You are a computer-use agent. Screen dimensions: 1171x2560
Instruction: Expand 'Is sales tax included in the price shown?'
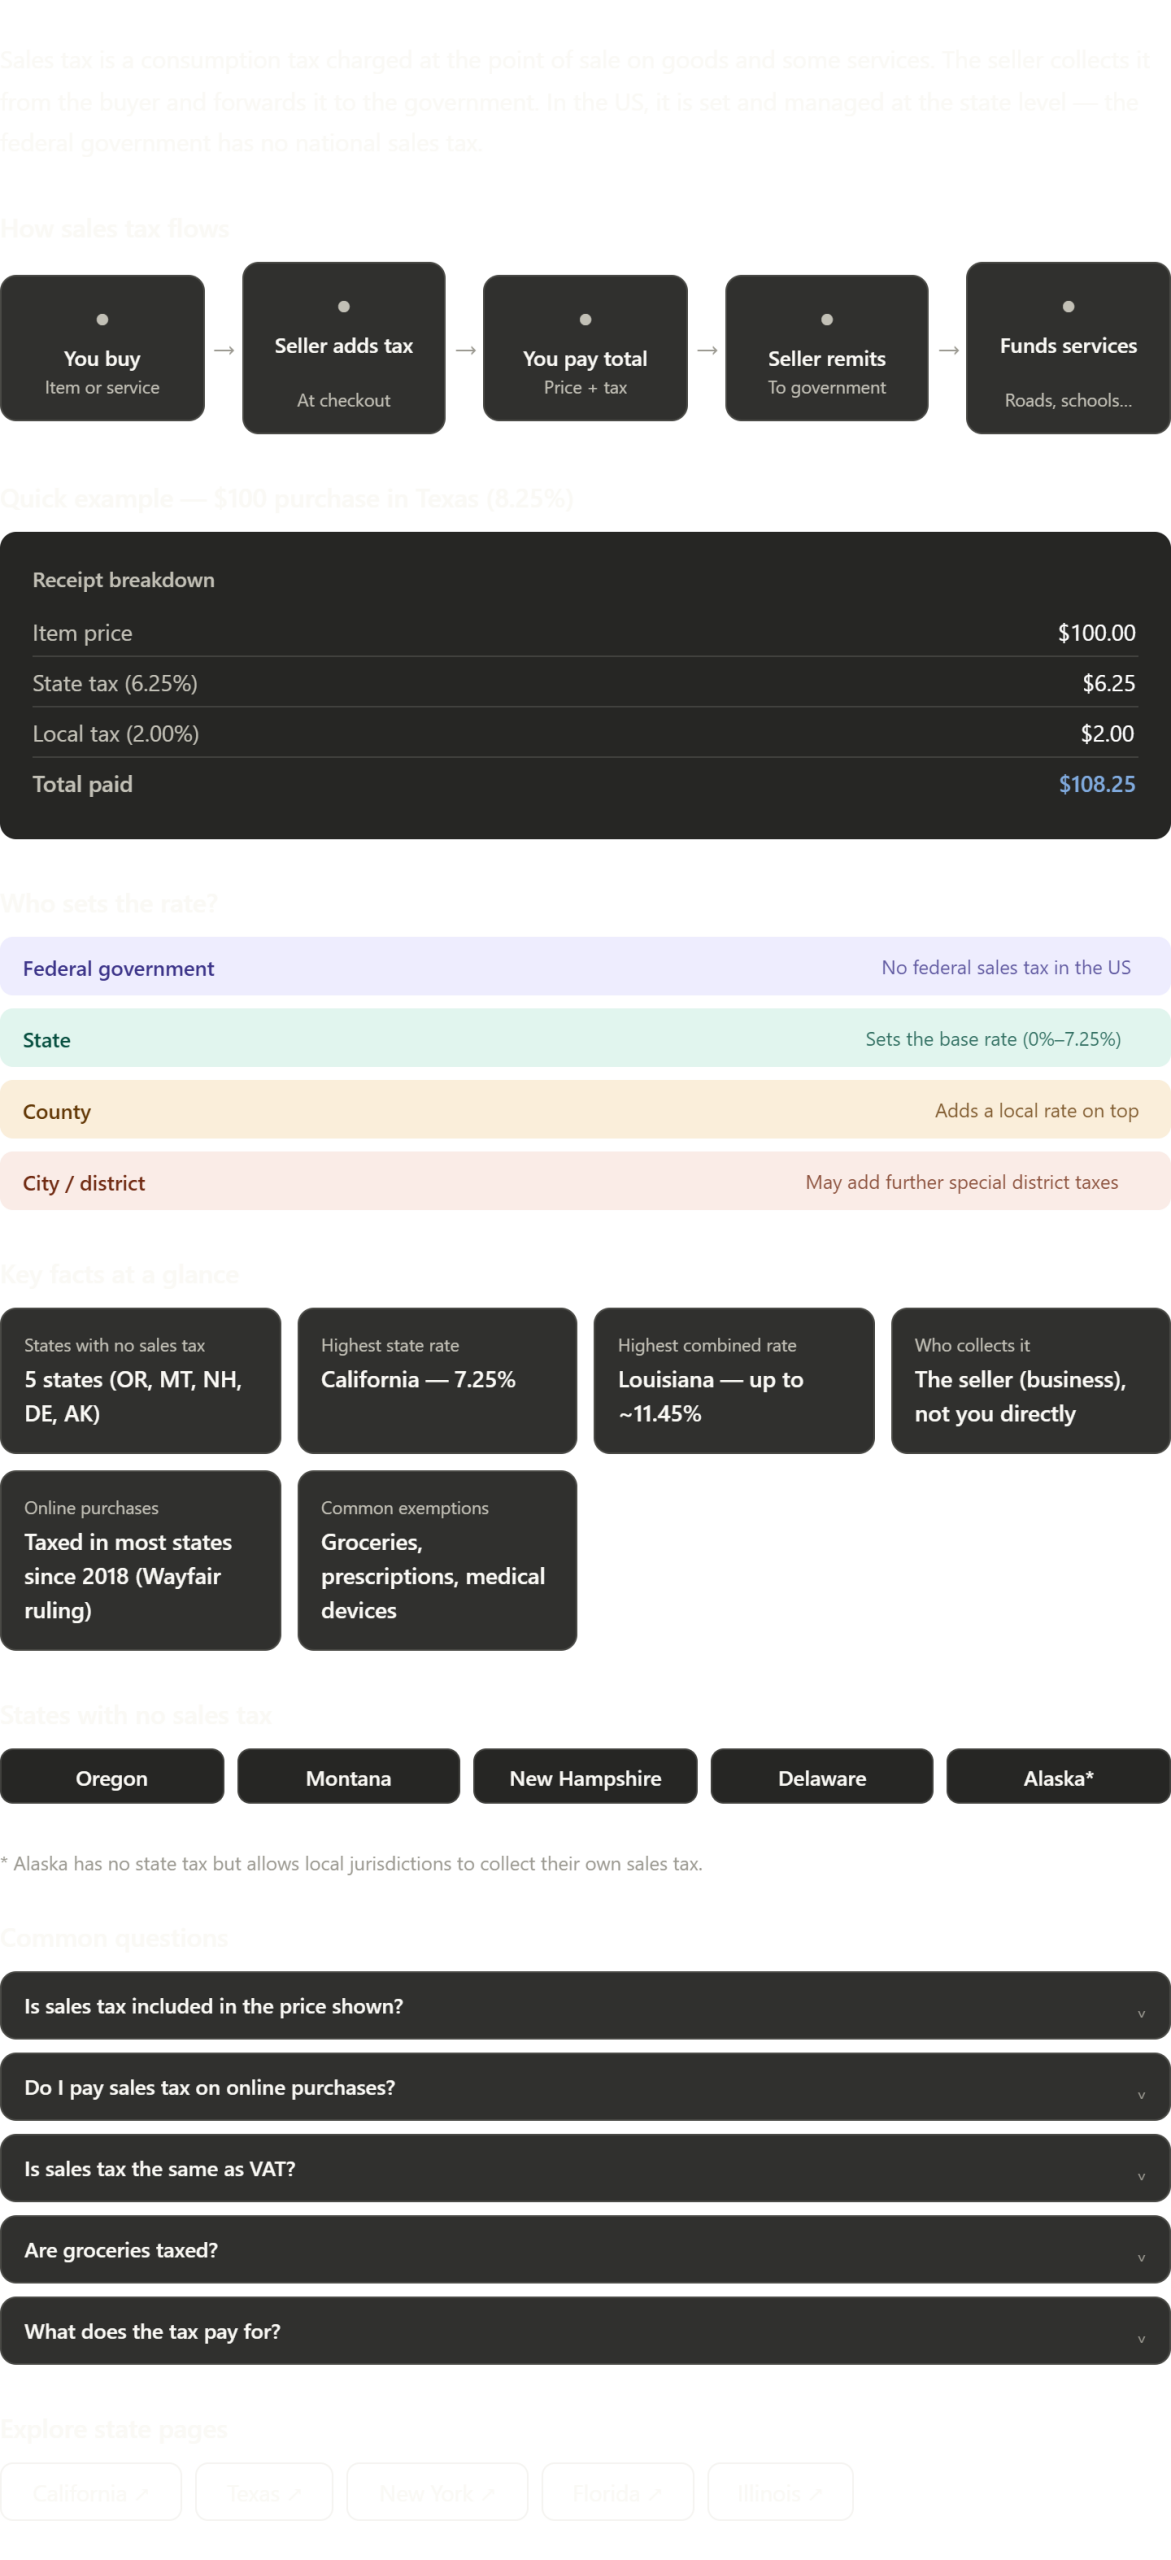[x=585, y=2005]
